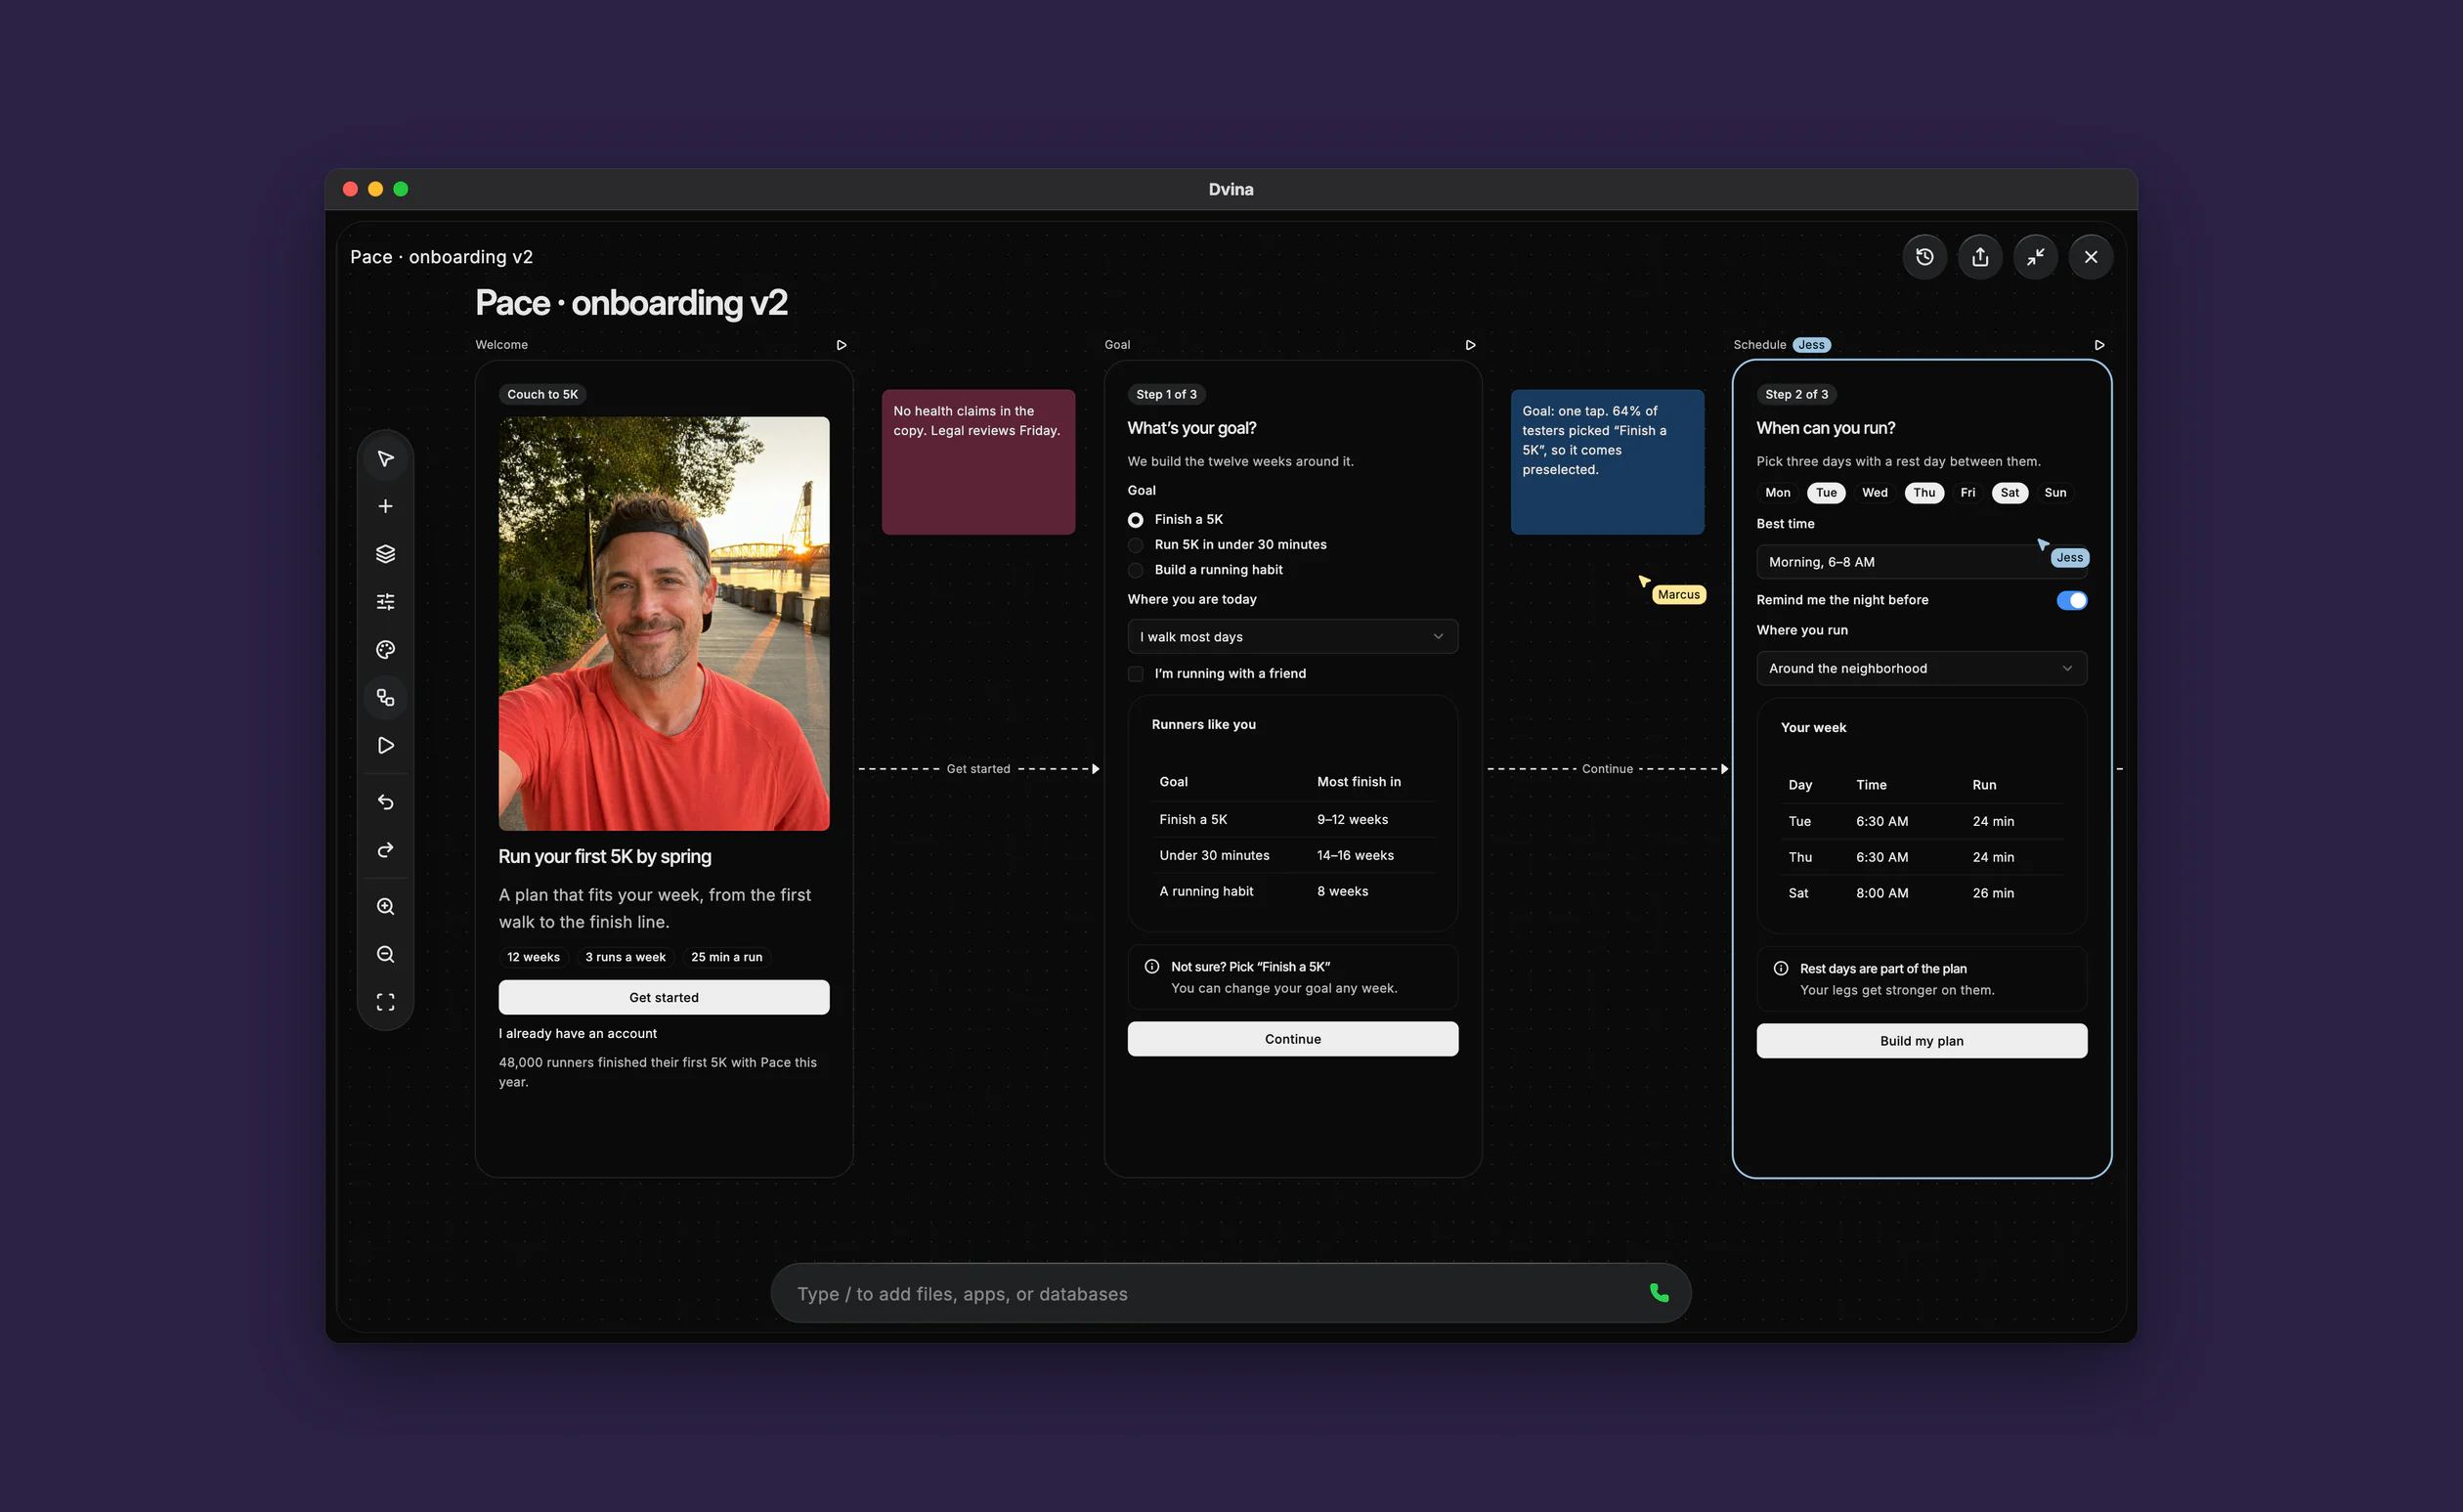The width and height of the screenshot is (2463, 1512).
Task: Open the color palette tool
Action: 385,650
